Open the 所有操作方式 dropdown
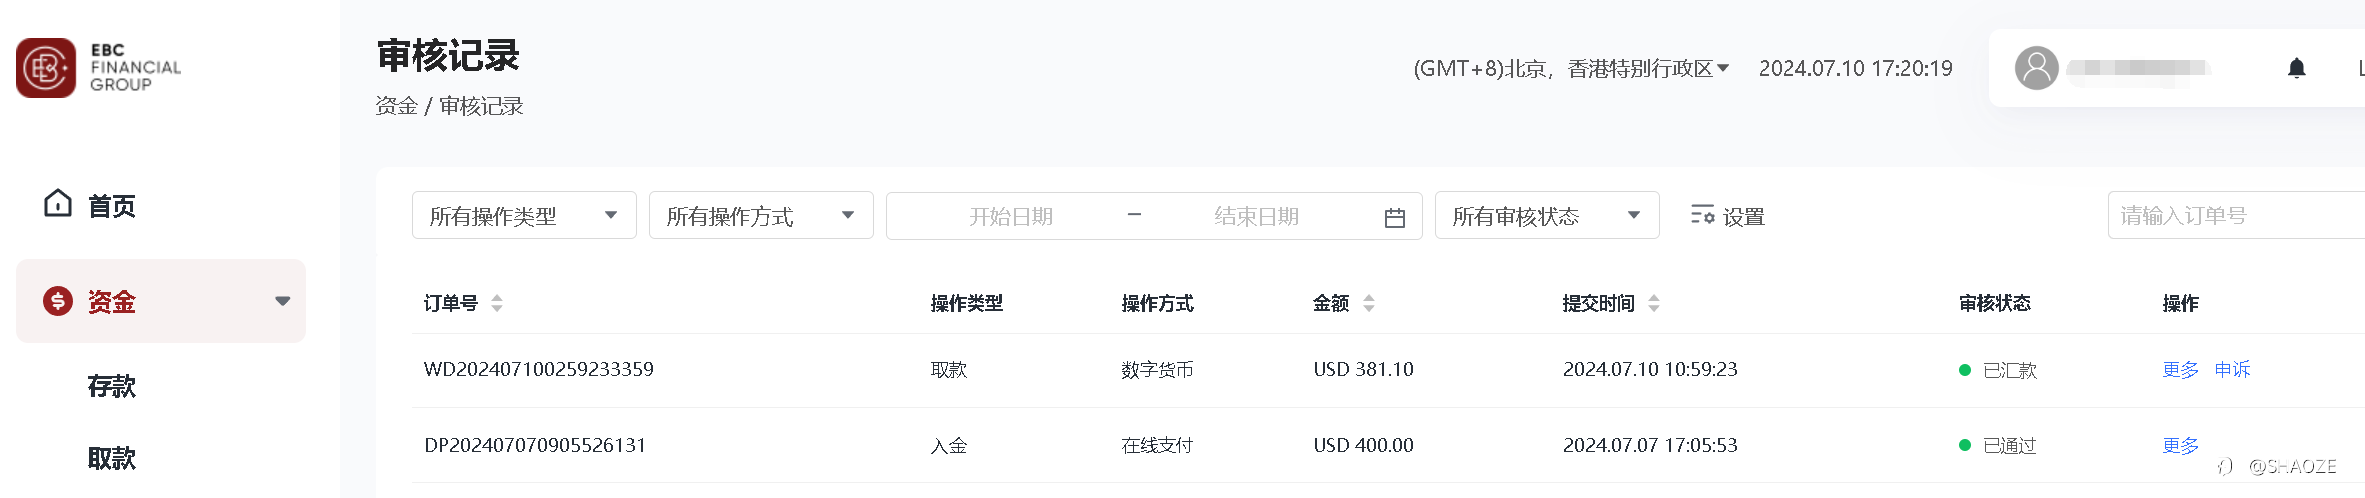 (x=761, y=215)
